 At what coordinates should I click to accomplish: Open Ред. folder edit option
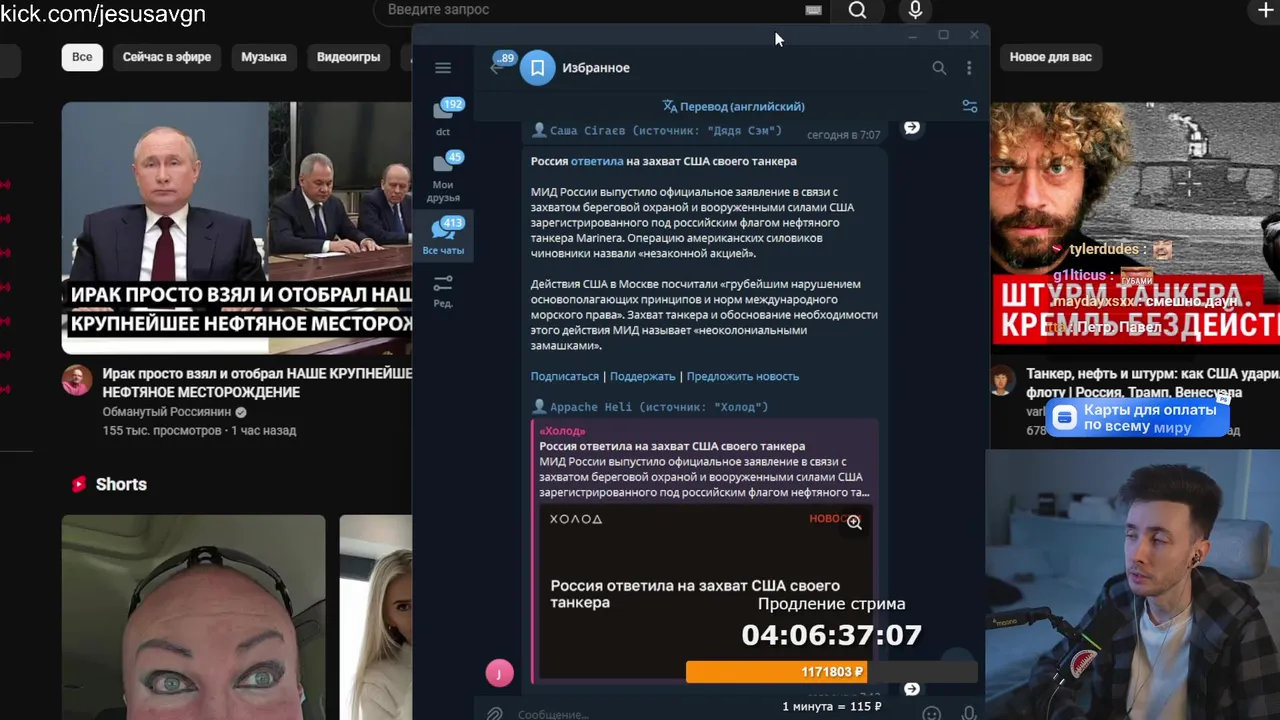pos(443,291)
